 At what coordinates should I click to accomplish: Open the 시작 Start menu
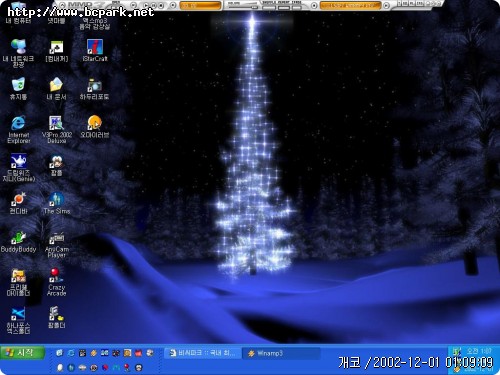click(22, 353)
